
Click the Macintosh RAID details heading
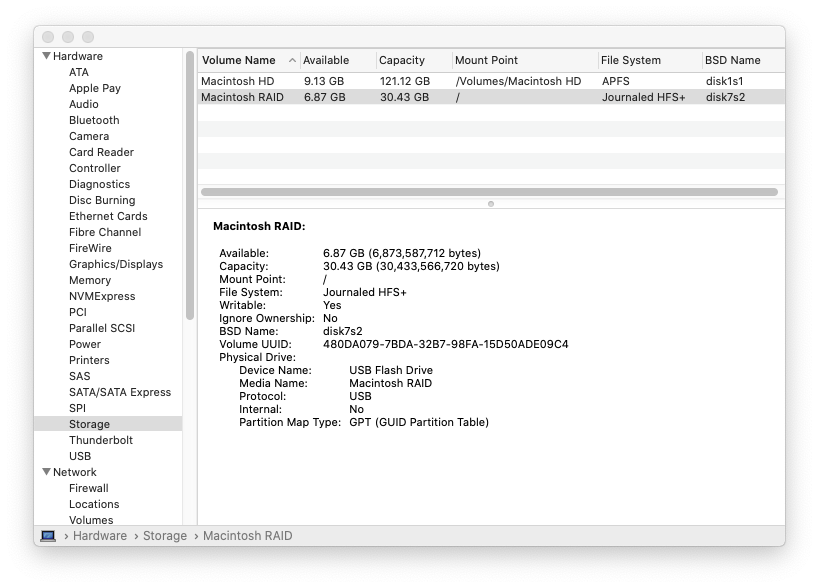coord(259,226)
